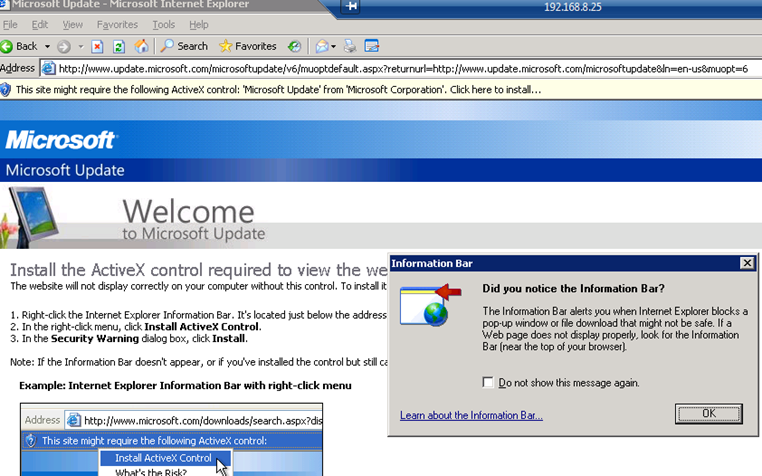The width and height of the screenshot is (762, 476).
Task: Open the Mail button dropdown arrow
Action: point(335,46)
